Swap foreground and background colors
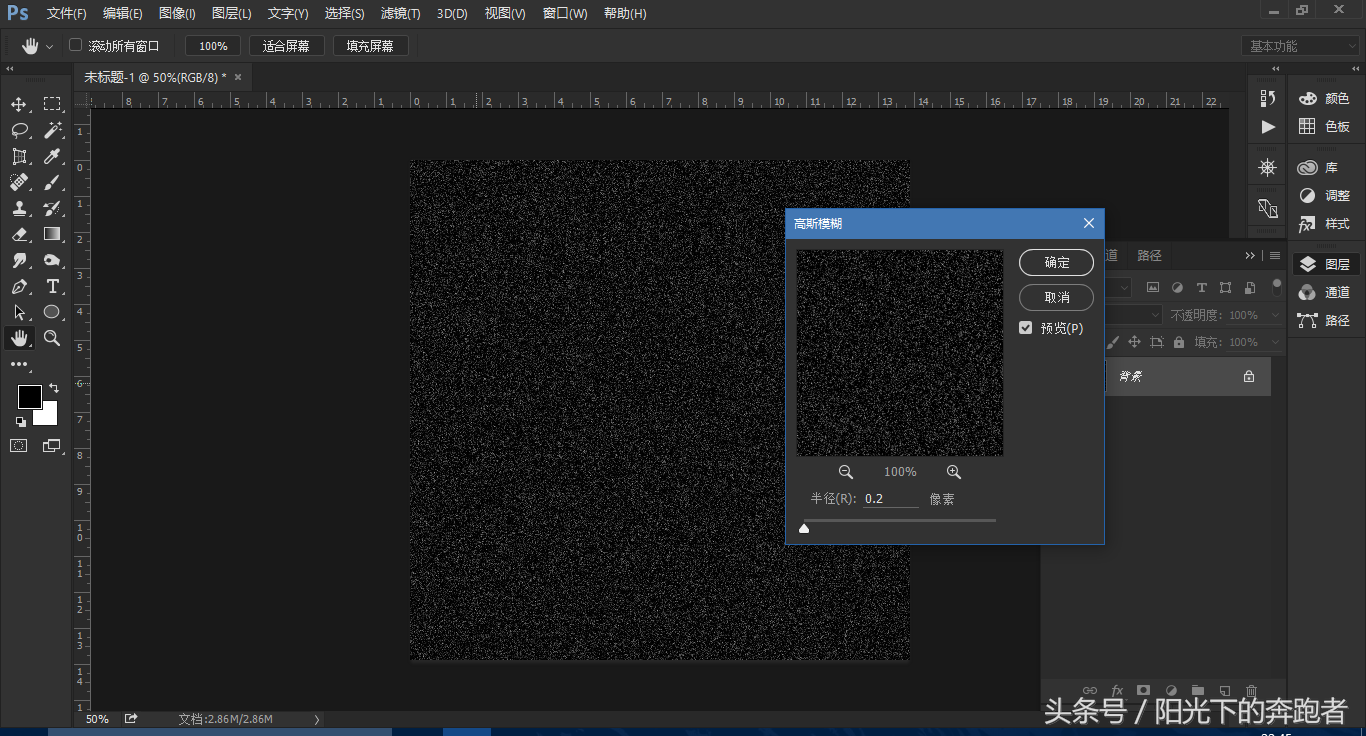The width and height of the screenshot is (1366, 736). coord(53,388)
